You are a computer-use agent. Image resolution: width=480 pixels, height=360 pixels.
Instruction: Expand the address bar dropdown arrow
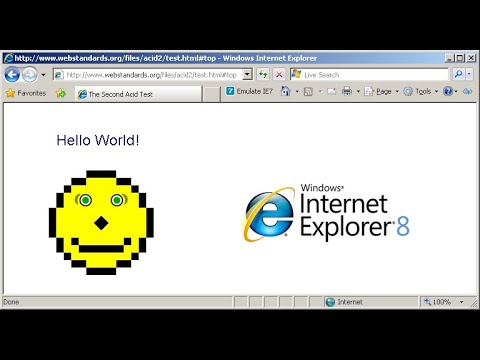(x=247, y=75)
